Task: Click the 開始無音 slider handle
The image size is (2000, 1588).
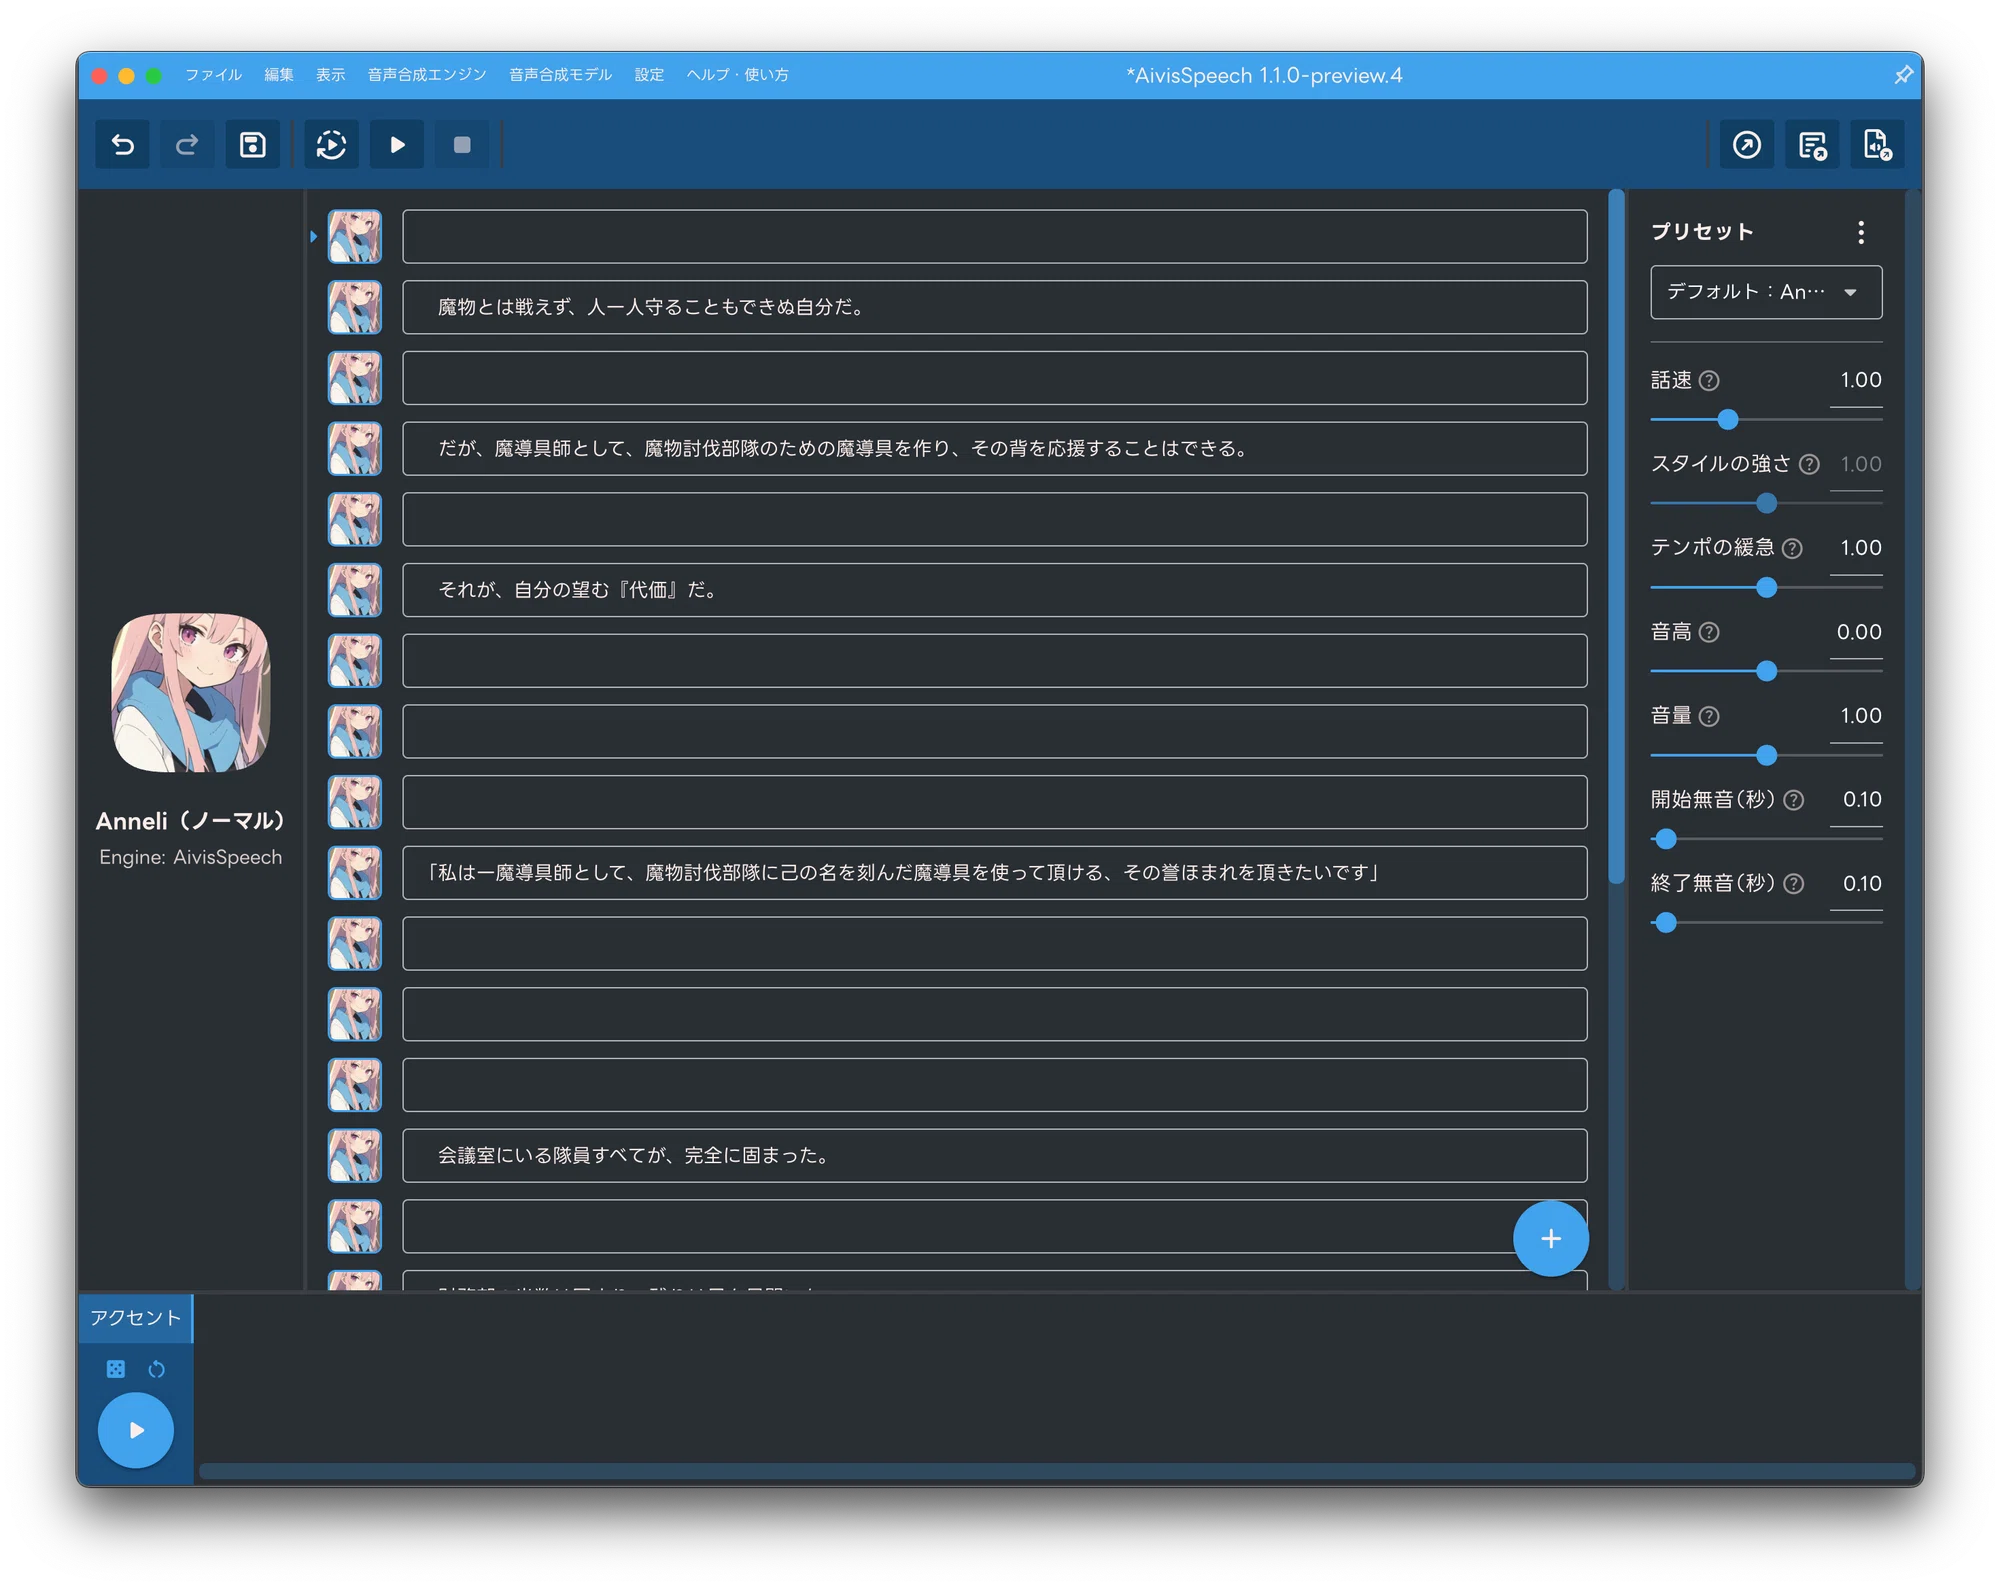Action: [1666, 839]
